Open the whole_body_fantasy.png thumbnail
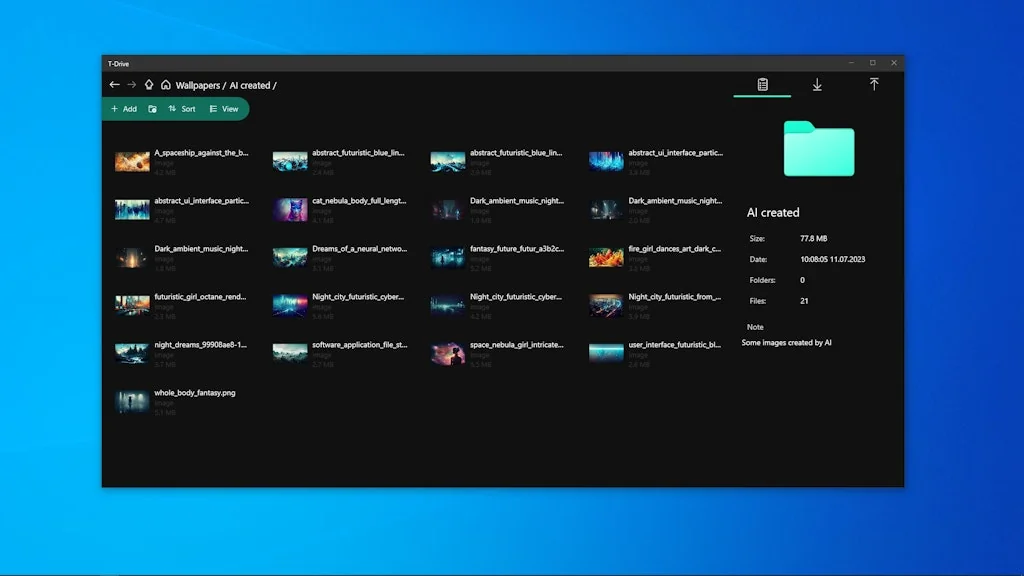Viewport: 1024px width, 576px height. coord(132,400)
